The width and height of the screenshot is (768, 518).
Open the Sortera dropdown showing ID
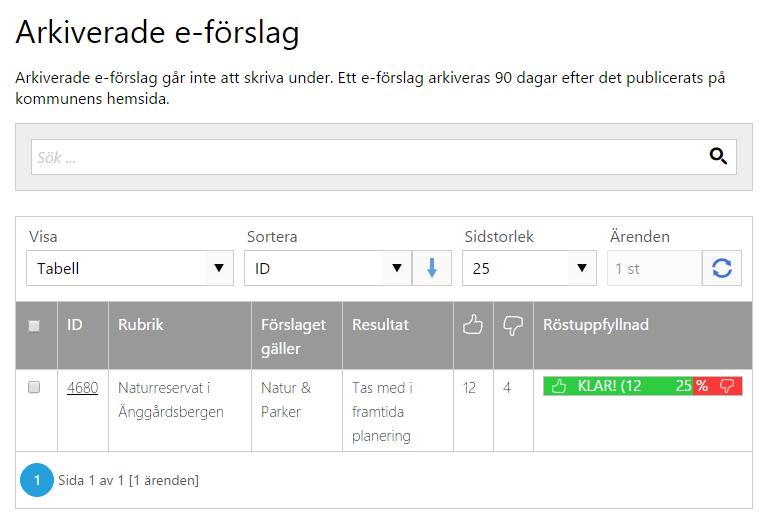(328, 268)
